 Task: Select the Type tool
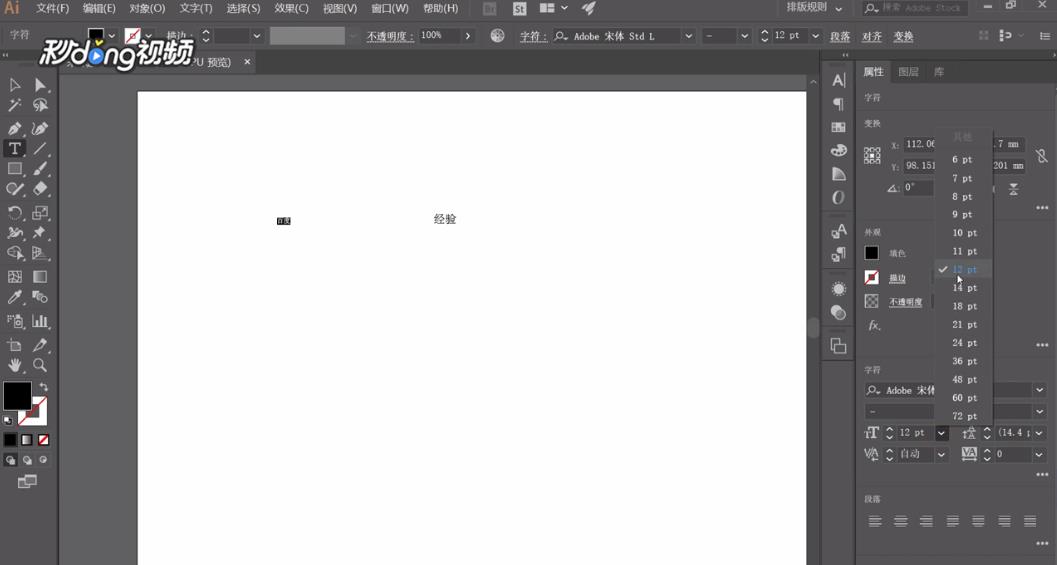[x=15, y=148]
